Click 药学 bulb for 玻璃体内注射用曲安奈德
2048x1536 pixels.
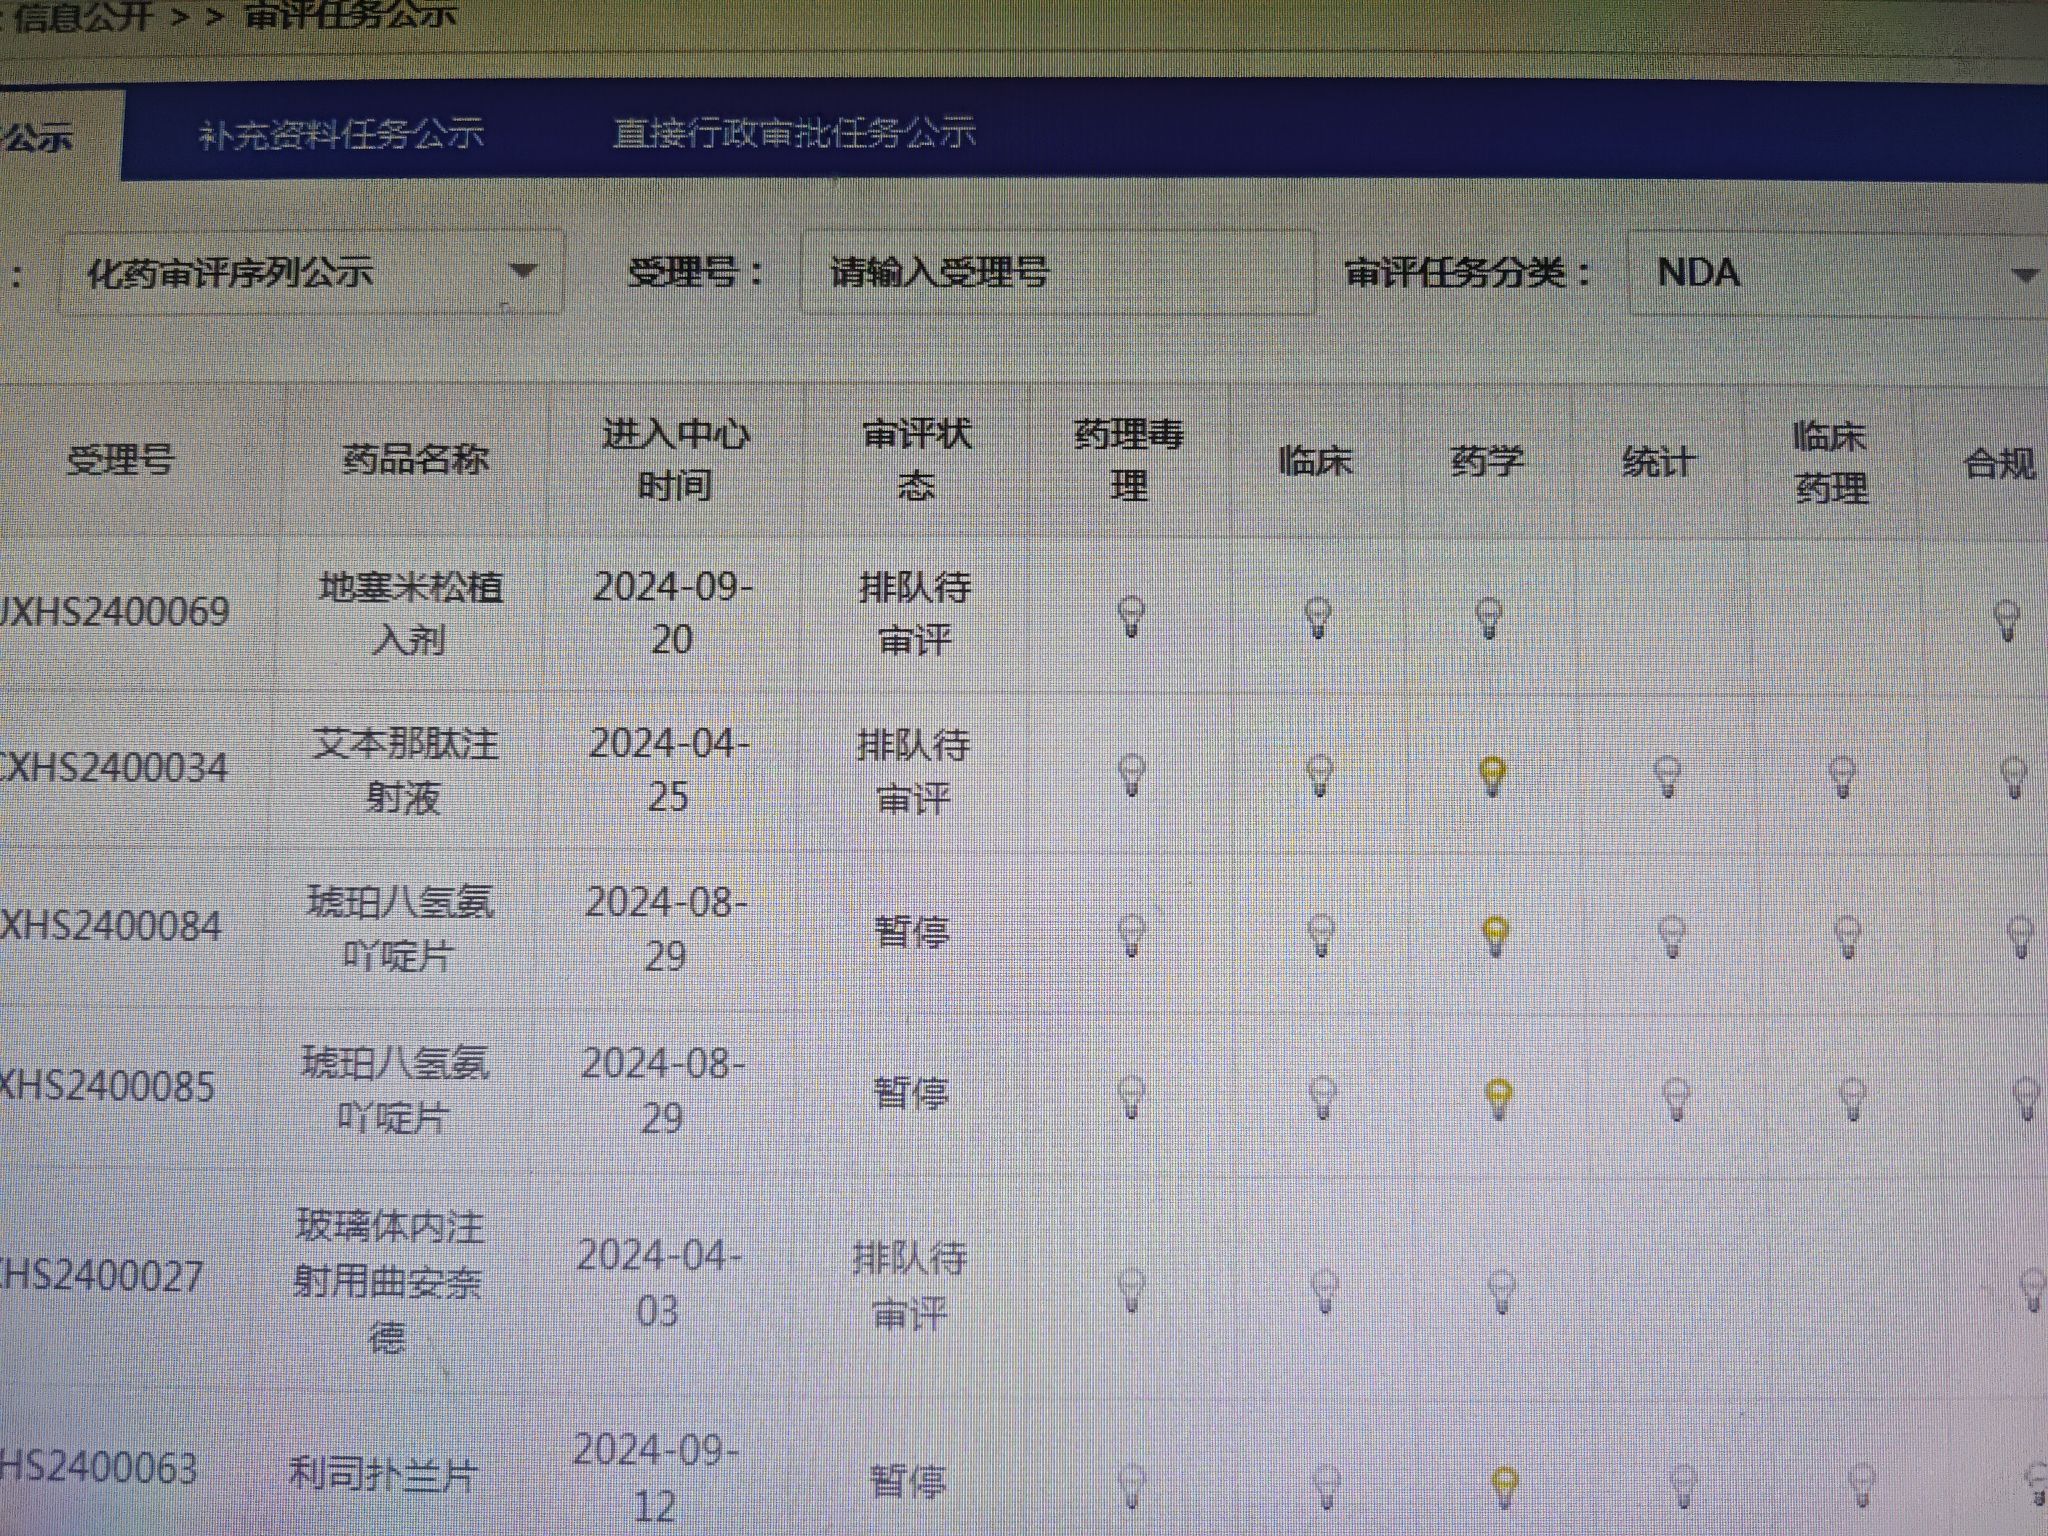[1502, 1292]
